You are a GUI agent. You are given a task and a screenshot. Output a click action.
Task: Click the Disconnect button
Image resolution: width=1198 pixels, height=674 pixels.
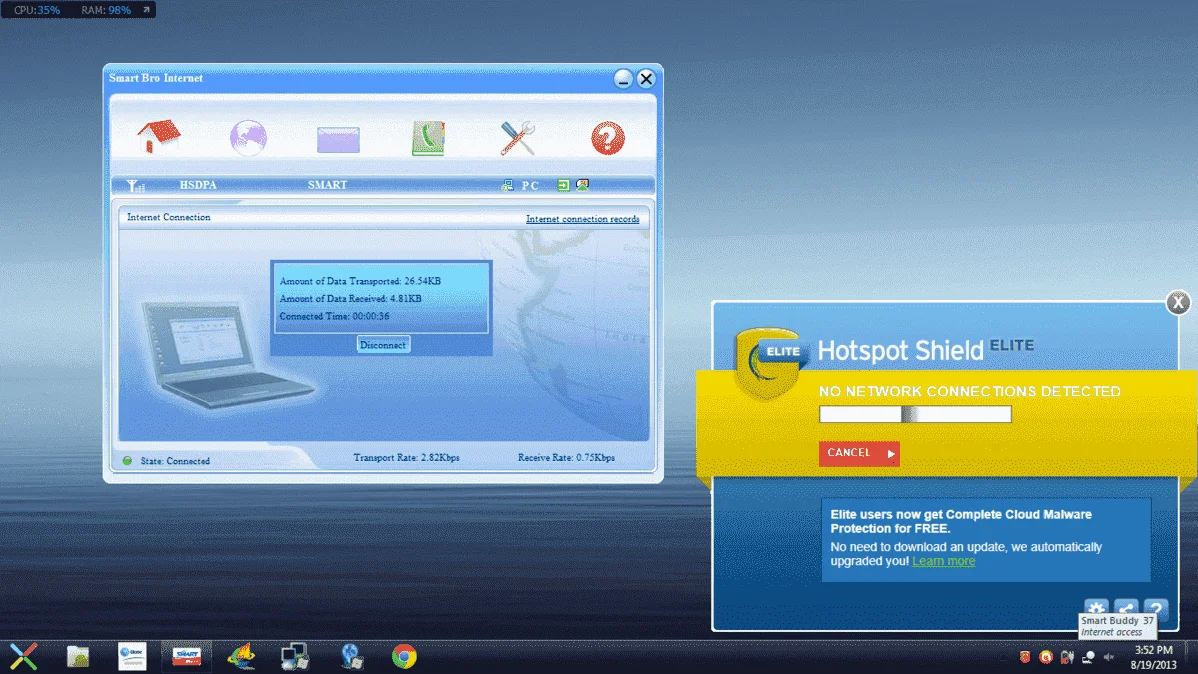pyautogui.click(x=383, y=345)
